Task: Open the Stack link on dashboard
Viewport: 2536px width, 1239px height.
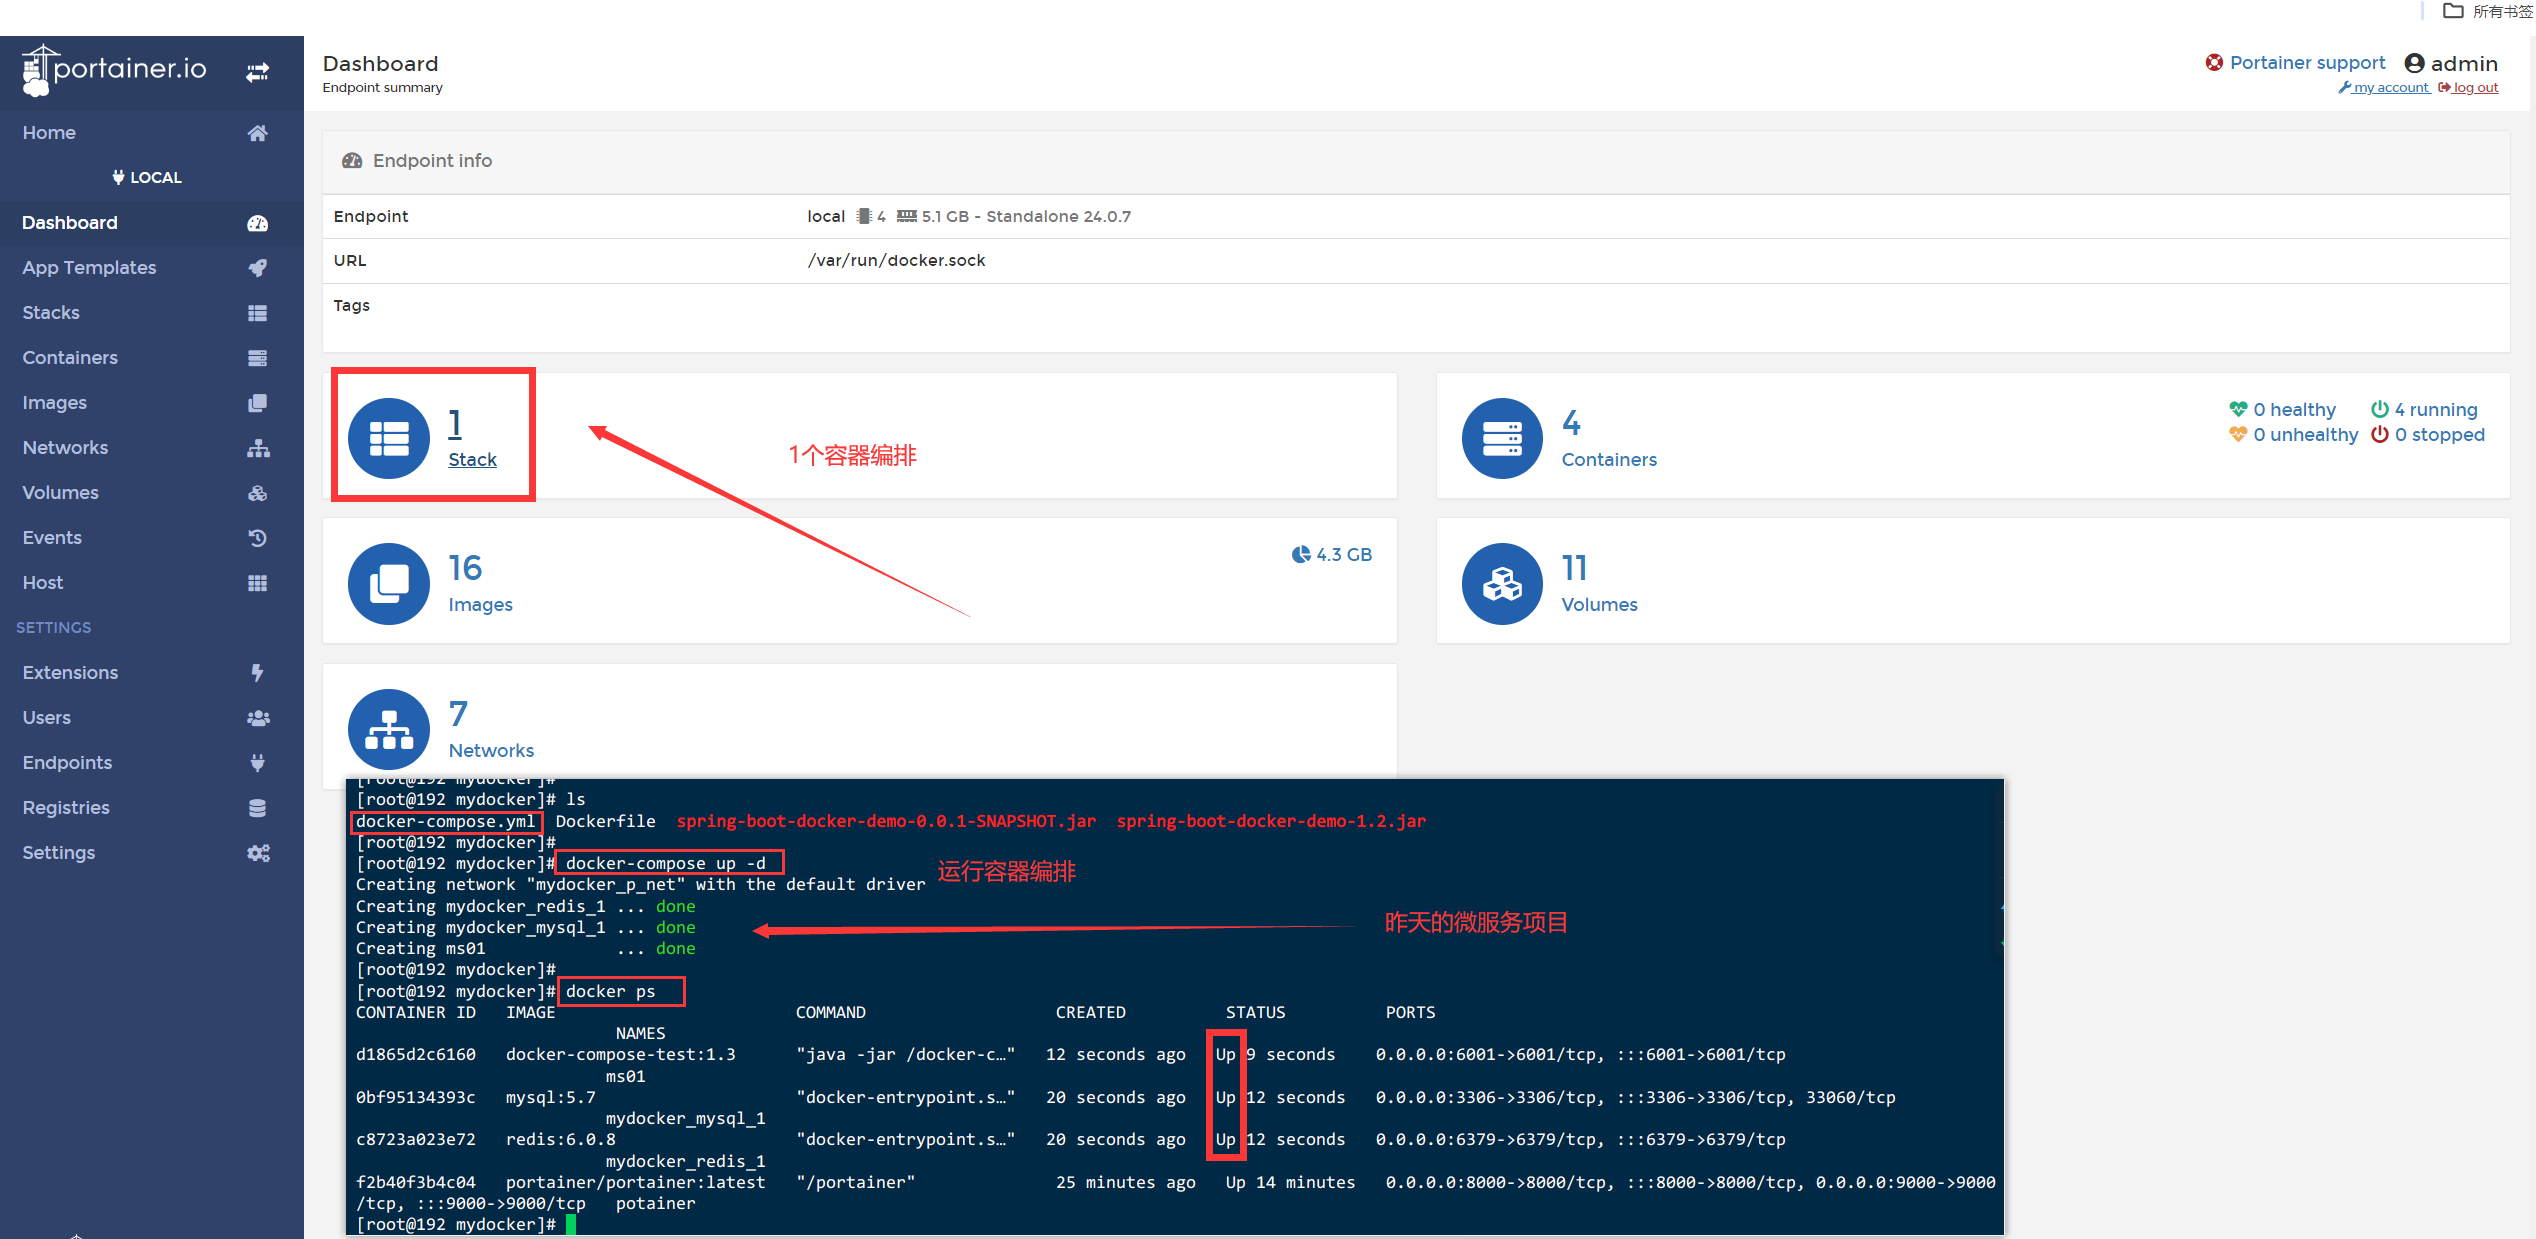Action: 472,459
